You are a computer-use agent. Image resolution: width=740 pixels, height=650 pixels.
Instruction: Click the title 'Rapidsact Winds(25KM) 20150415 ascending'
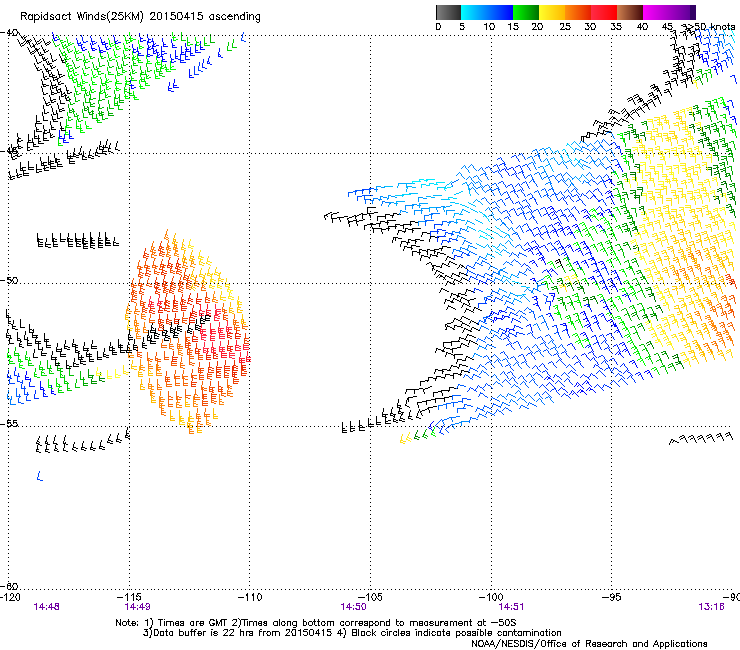tap(140, 16)
